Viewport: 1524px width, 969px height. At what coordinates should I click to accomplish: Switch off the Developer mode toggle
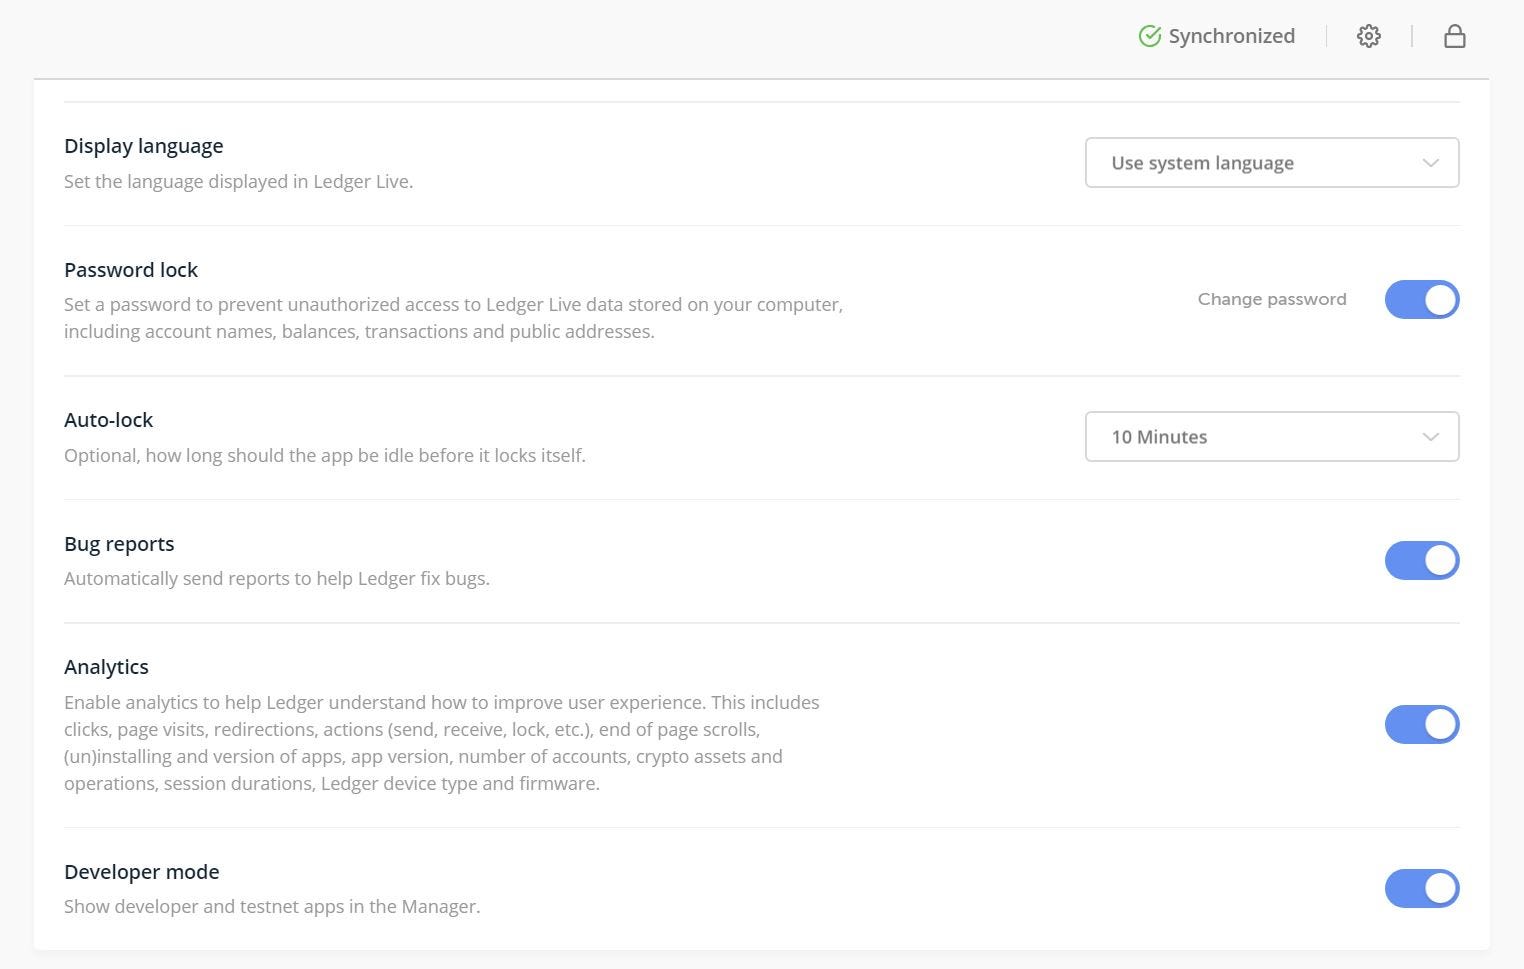(1422, 889)
